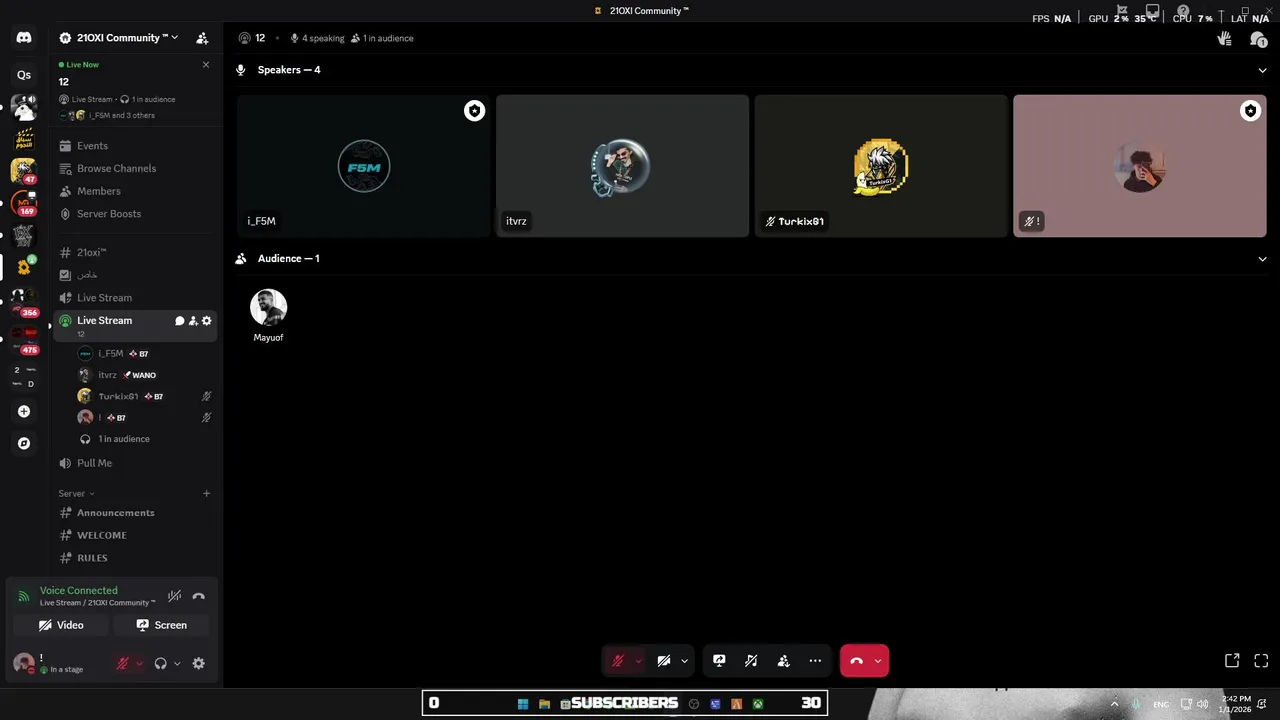The height and width of the screenshot is (720, 1280).
Task: Toggle camera in bottom control bar
Action: click(663, 661)
